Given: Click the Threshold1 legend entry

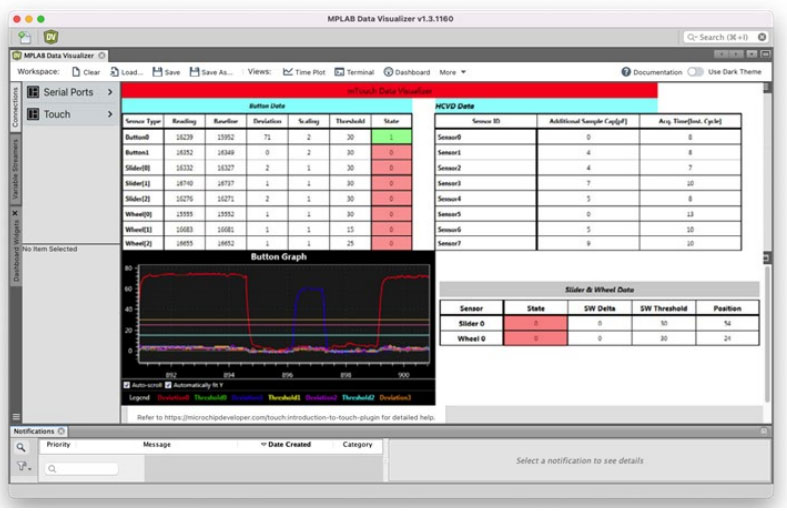Looking at the screenshot, I should click(x=284, y=398).
